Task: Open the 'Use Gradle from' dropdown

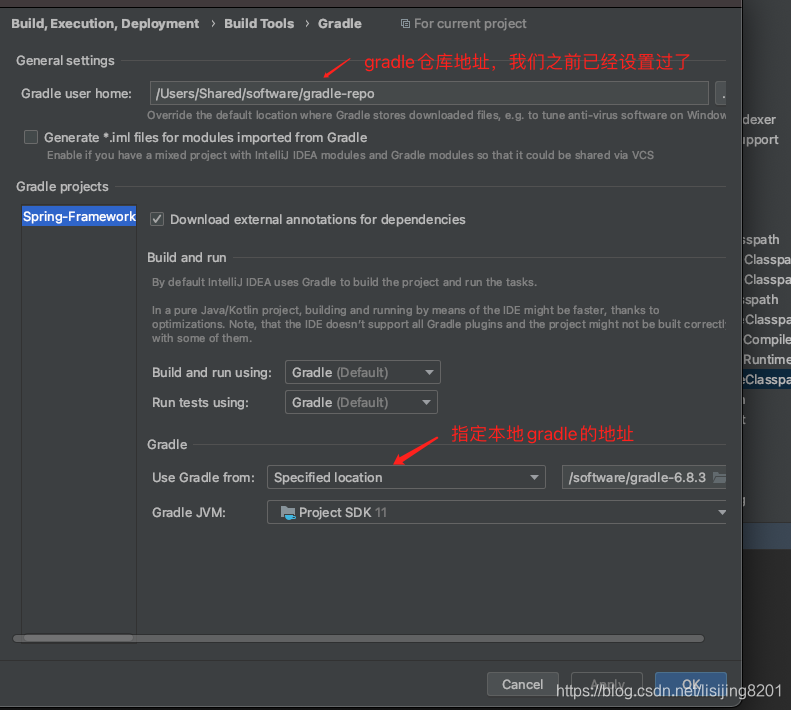Action: pyautogui.click(x=406, y=477)
